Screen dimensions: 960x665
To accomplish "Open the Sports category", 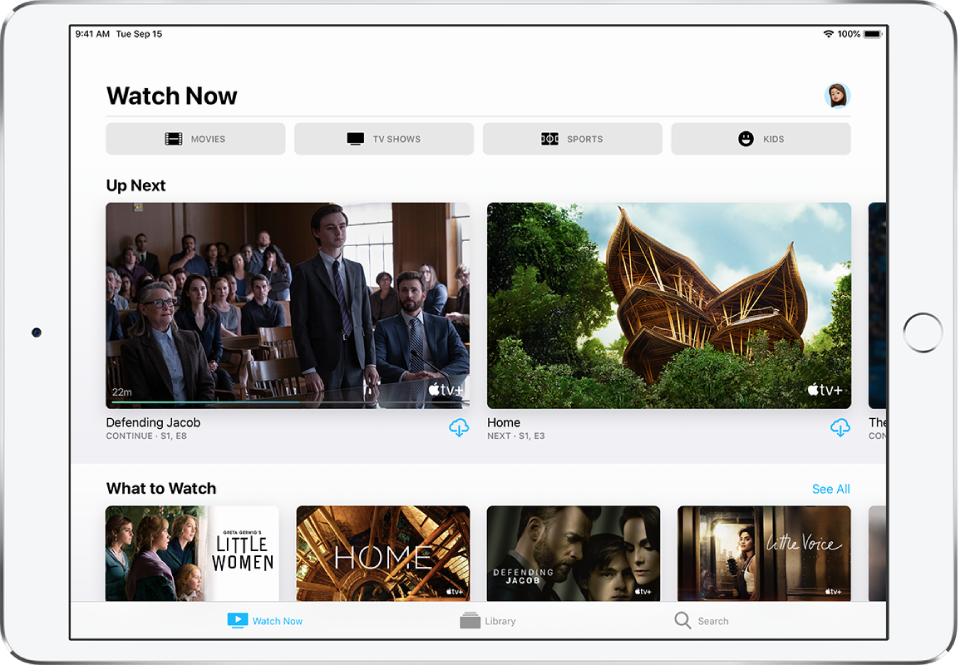I will (x=572, y=139).
